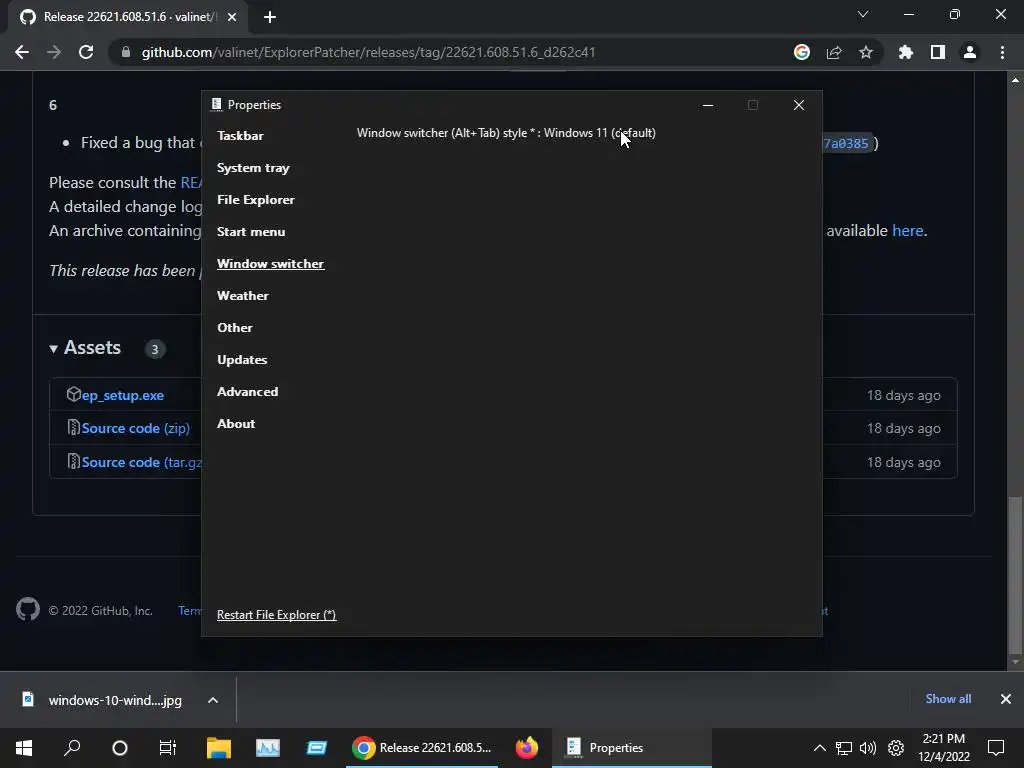Screen dimensions: 1024x768
Task: Select the Release 22621.608.51.6 browser tab
Action: [x=128, y=17]
